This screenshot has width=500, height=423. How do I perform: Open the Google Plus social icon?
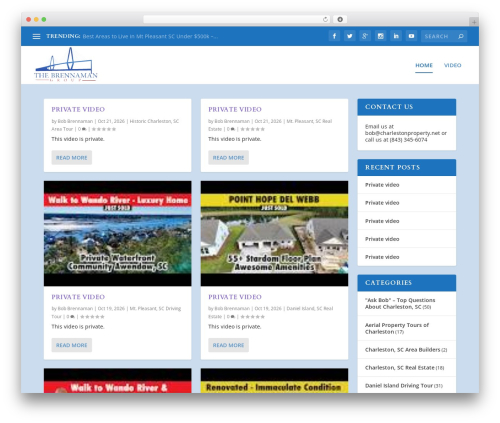coord(365,36)
